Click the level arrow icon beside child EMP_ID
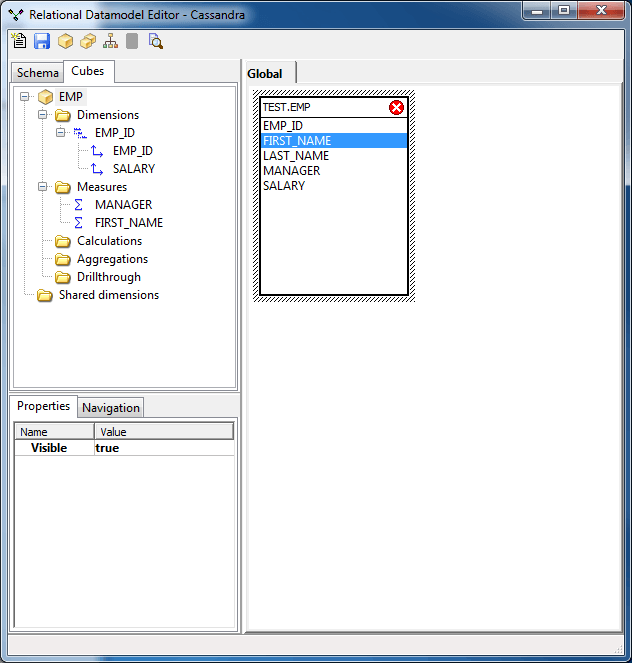The image size is (632, 663). coord(97,151)
